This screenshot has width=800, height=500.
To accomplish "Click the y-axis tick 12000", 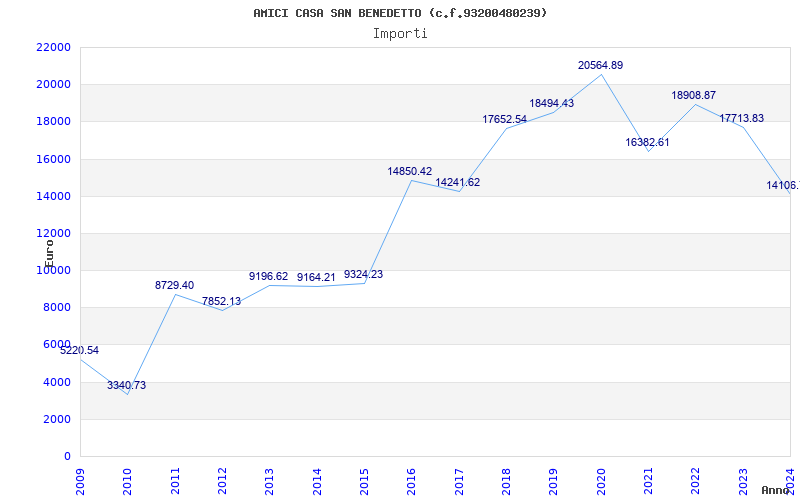I will point(54,234).
